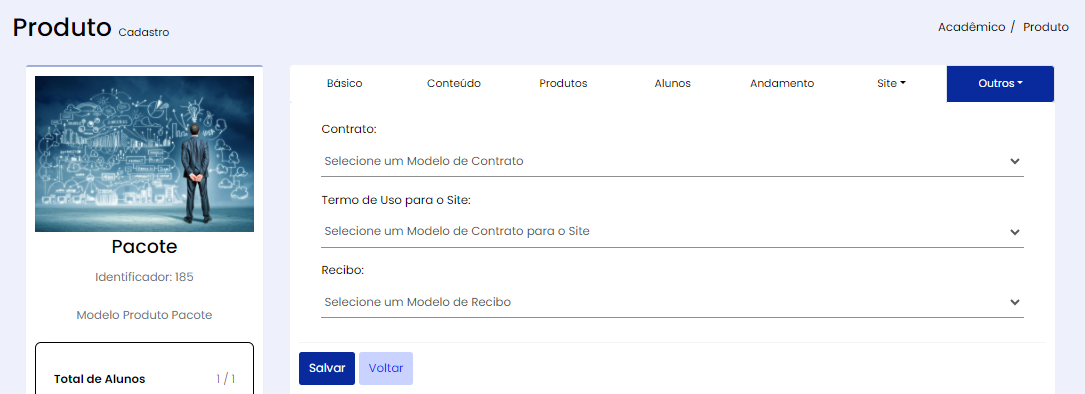
Task: Select the Produtos tab
Action: tap(563, 84)
